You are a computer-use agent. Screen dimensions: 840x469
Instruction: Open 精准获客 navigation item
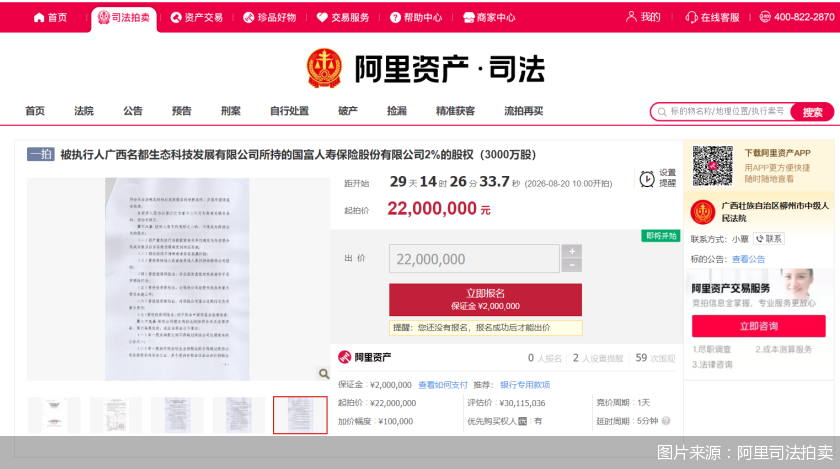tap(455, 111)
